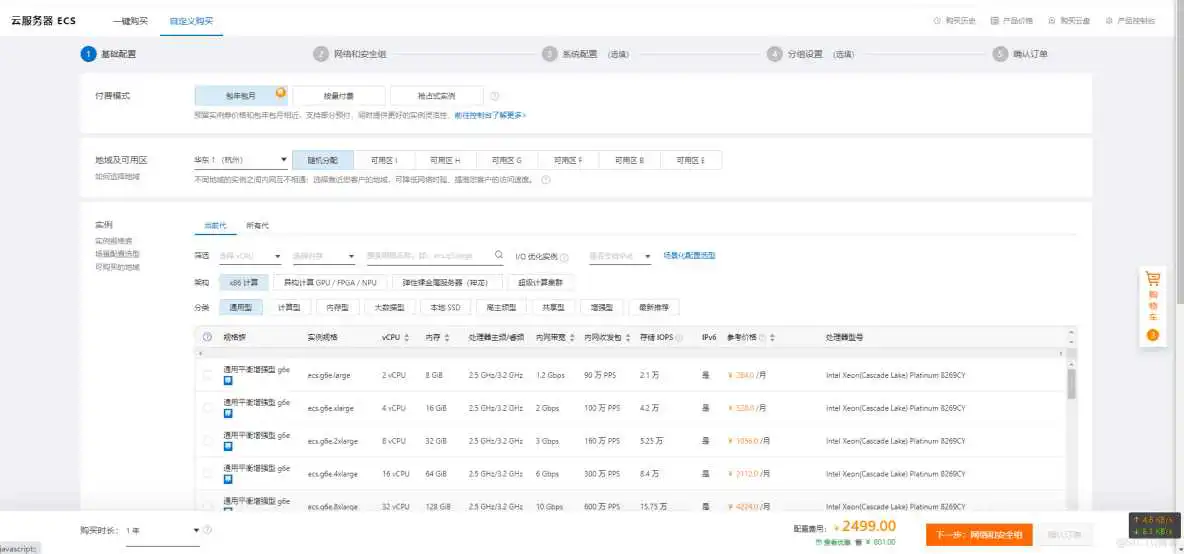The width and height of the screenshot is (1184, 554).
Task: Select the 超级计算集群 architecture option
Action: [541, 282]
